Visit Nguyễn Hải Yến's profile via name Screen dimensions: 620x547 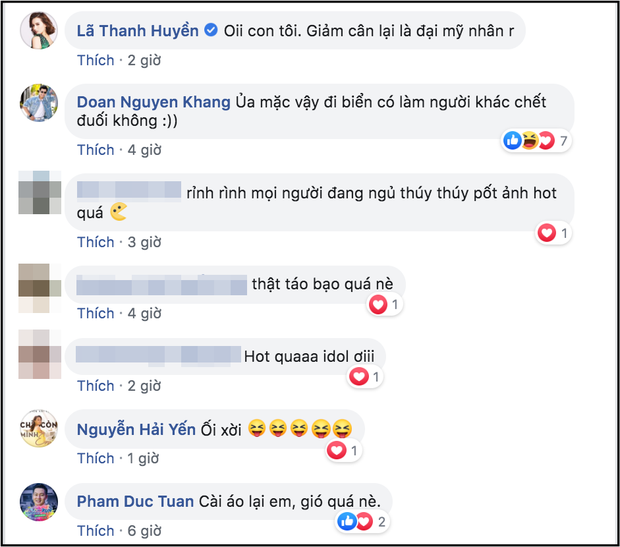click(136, 429)
